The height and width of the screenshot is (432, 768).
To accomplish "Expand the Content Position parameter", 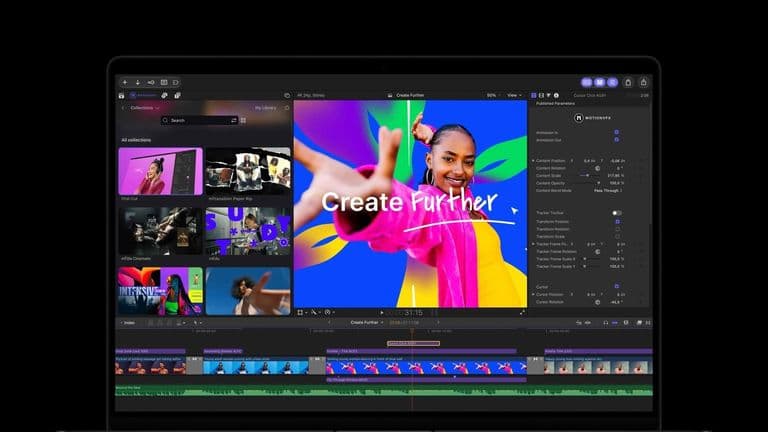I will click(533, 161).
